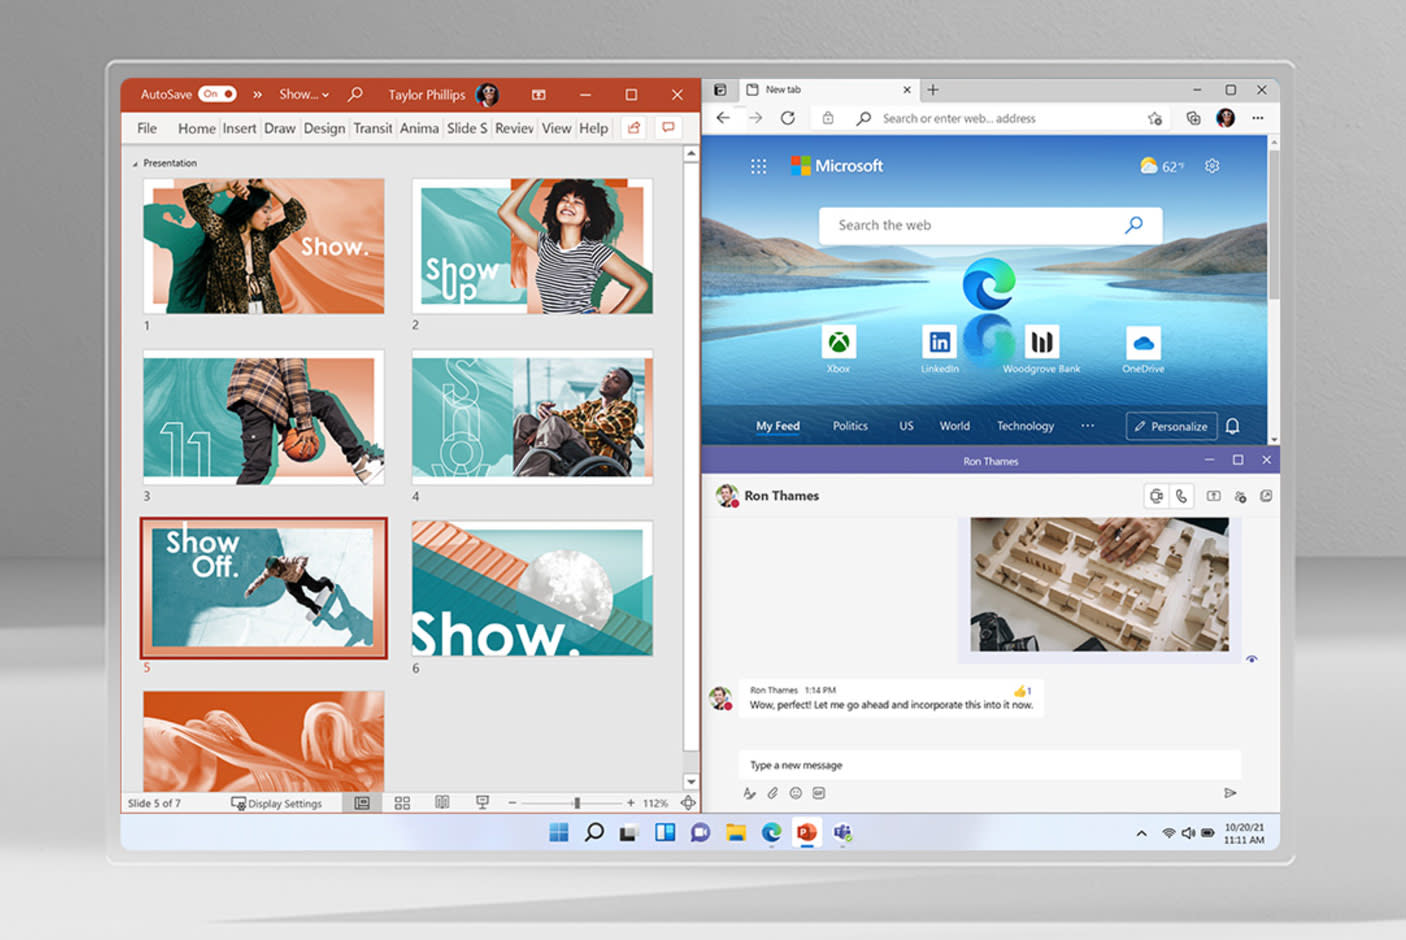Open the PowerPoint Comments icon
This screenshot has width=1406, height=940.
668,128
